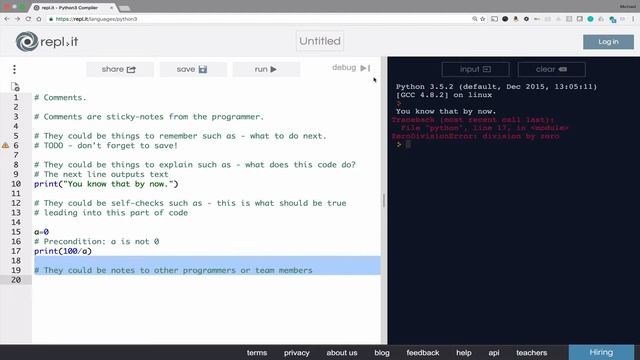The height and width of the screenshot is (360, 640).
Task: Click the '# Comments.' line
Action: tap(60, 98)
